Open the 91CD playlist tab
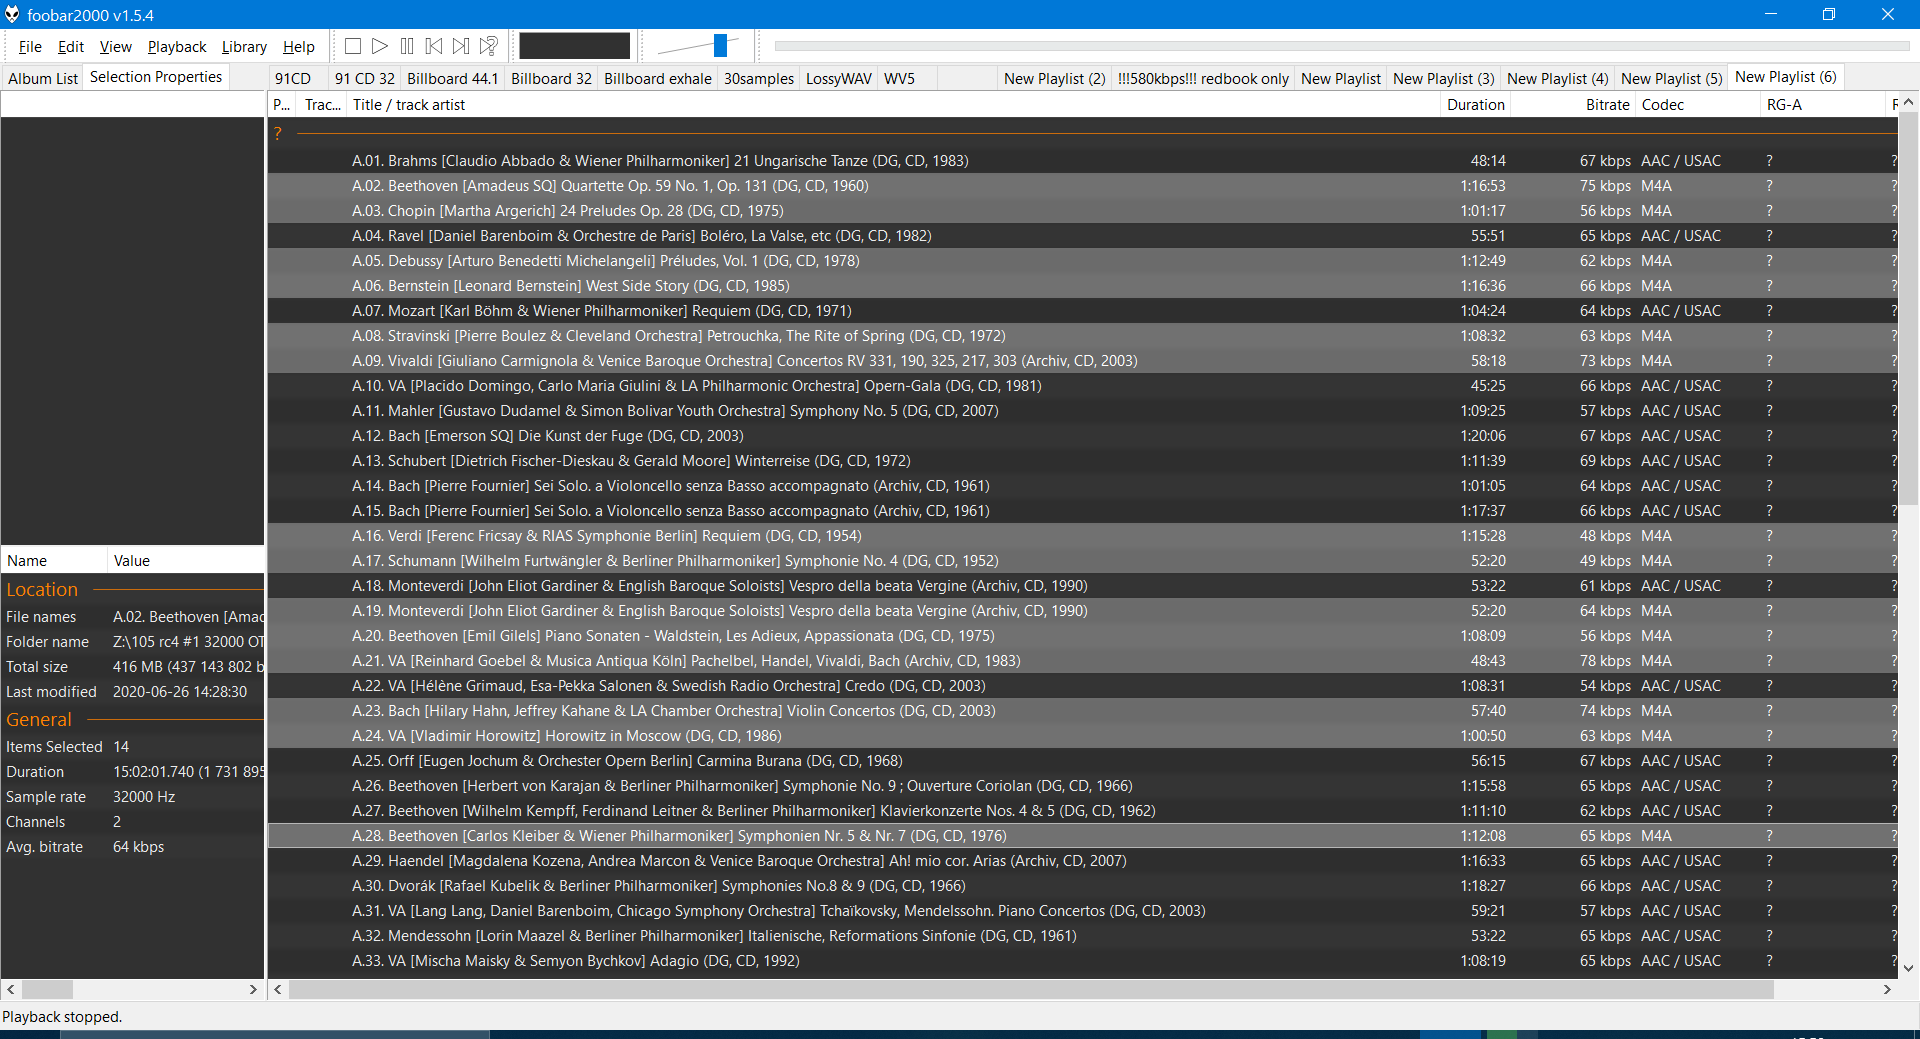This screenshot has height=1039, width=1920. [293, 79]
